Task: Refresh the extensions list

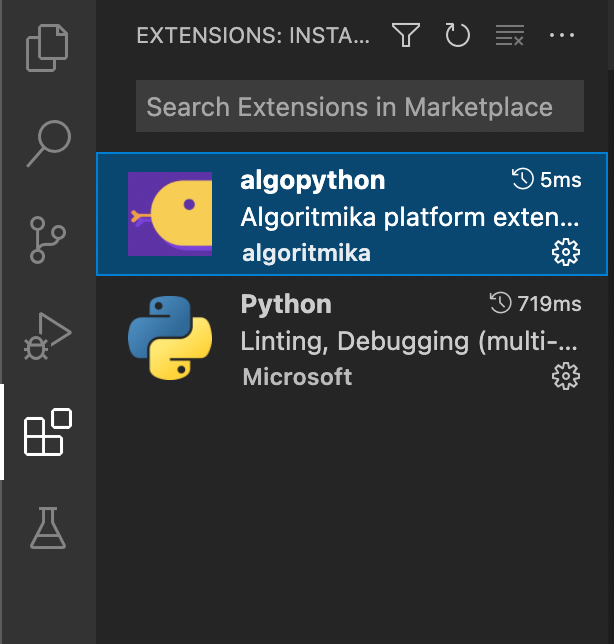Action: 457,36
